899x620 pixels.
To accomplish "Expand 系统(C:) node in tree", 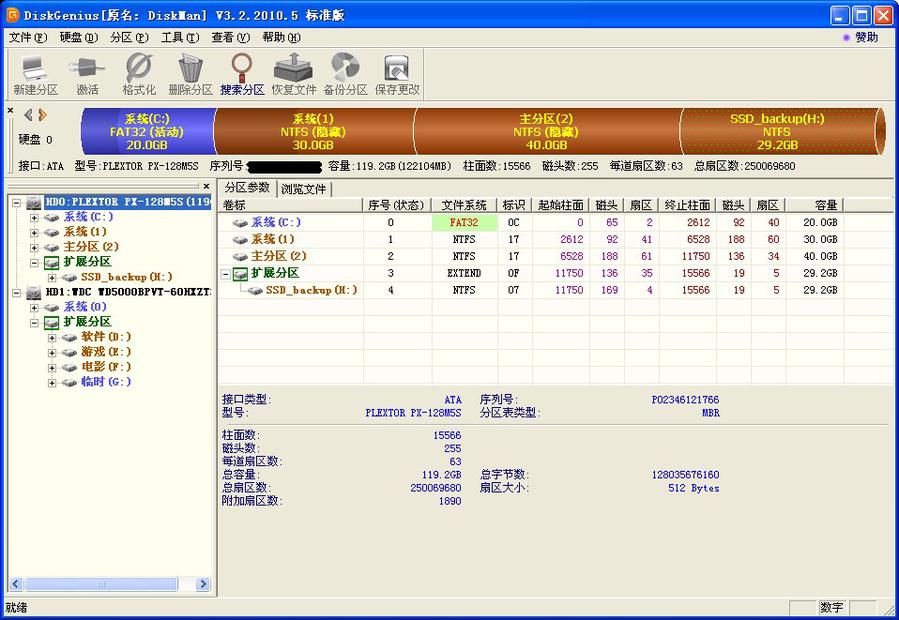I will point(34,218).
